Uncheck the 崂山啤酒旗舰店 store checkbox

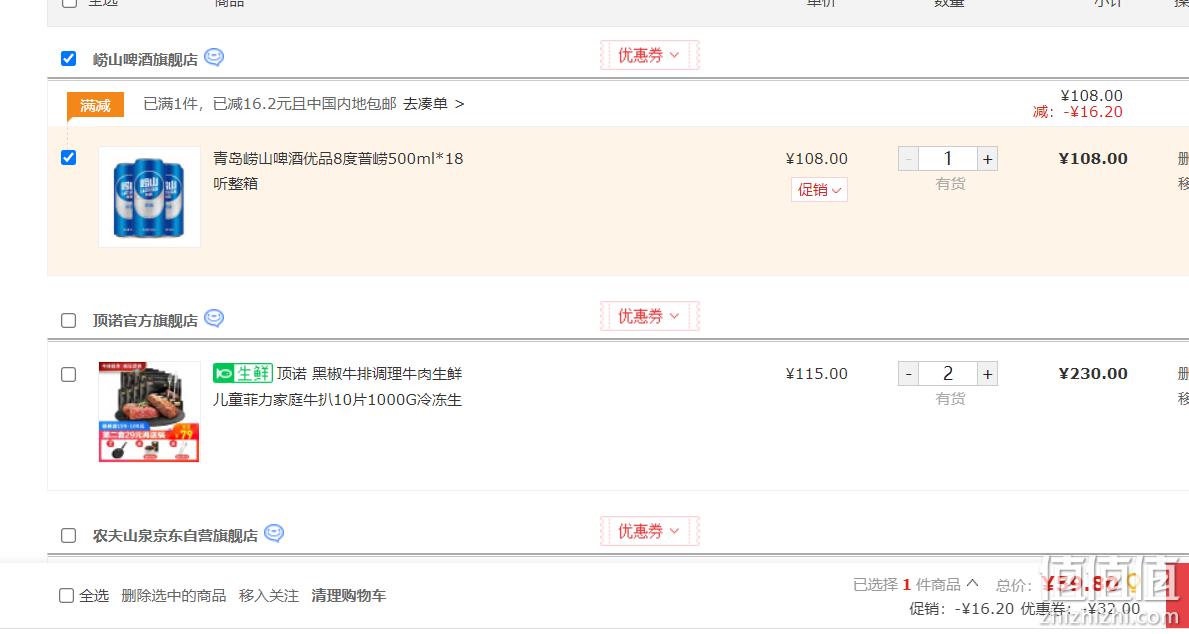[68, 58]
